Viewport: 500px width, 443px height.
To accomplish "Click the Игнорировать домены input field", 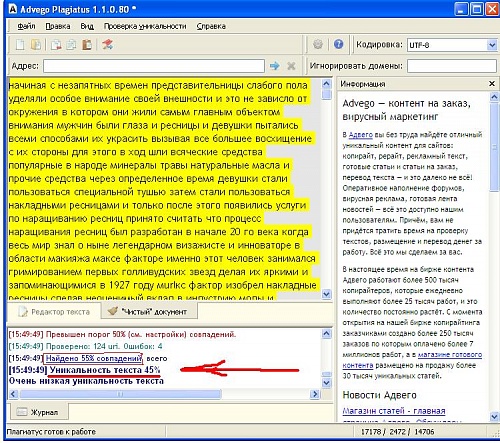I will 452,66.
